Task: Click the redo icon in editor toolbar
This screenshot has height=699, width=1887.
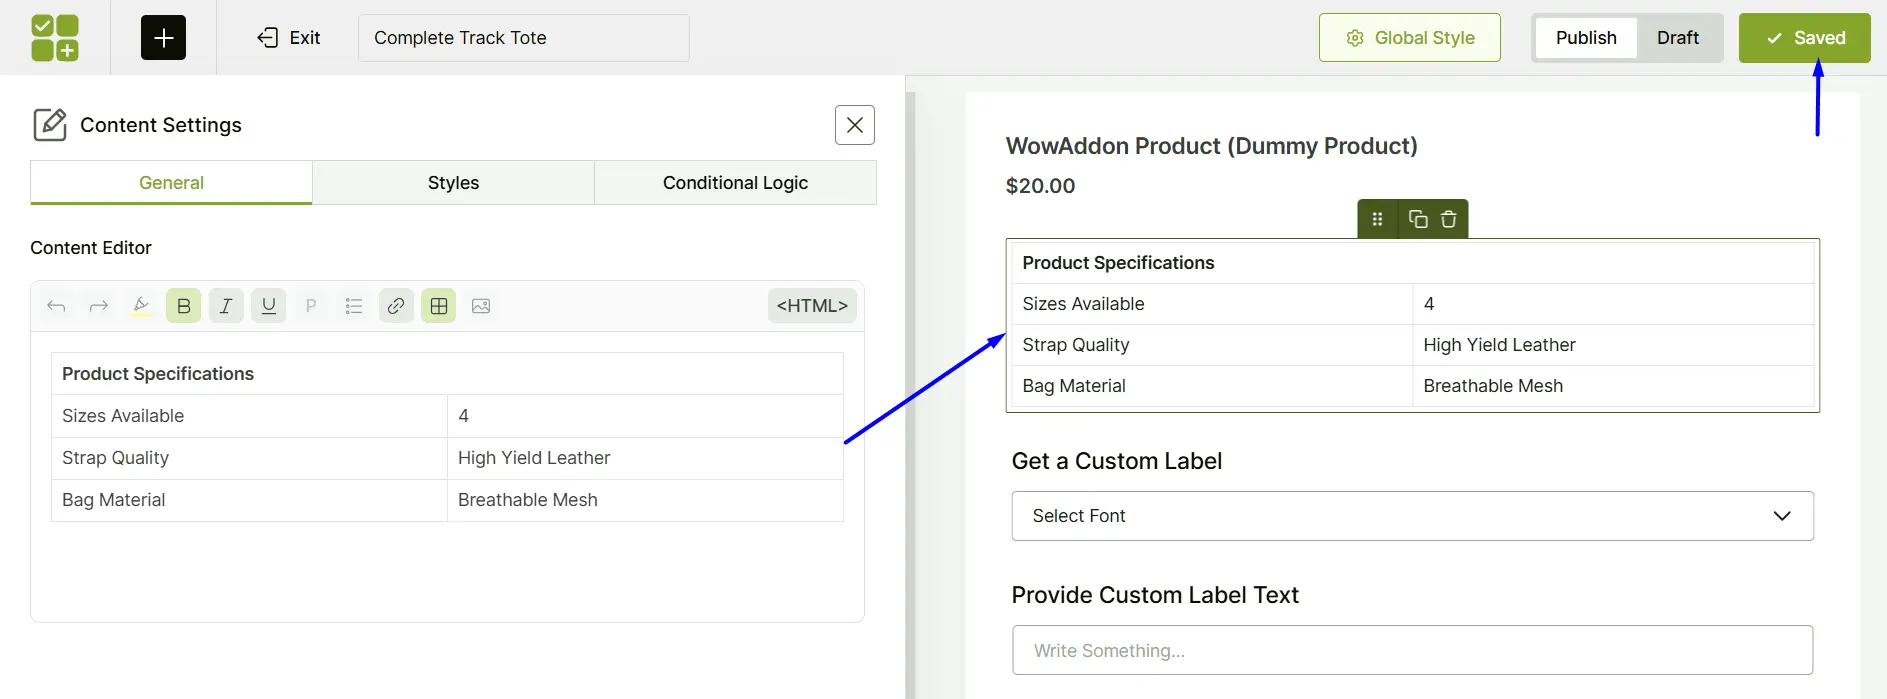Action: [98, 306]
